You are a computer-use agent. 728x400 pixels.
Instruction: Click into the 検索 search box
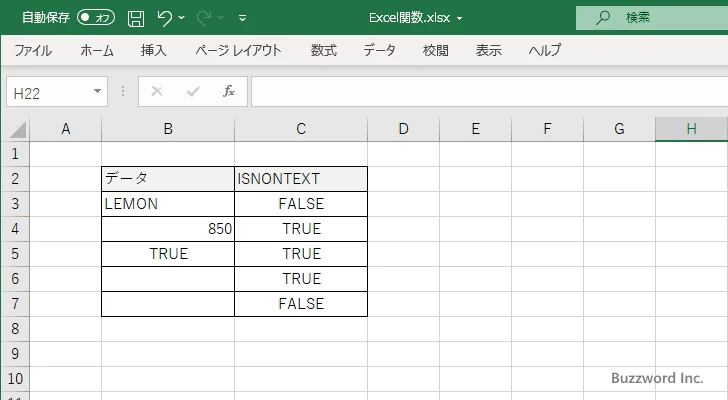[652, 18]
